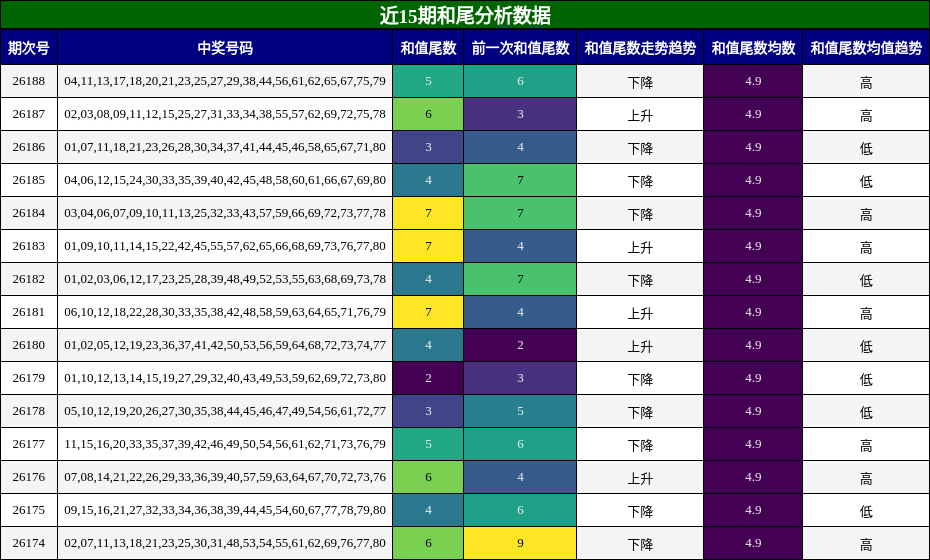Click previous tail value 6 in row 26188

pos(520,81)
